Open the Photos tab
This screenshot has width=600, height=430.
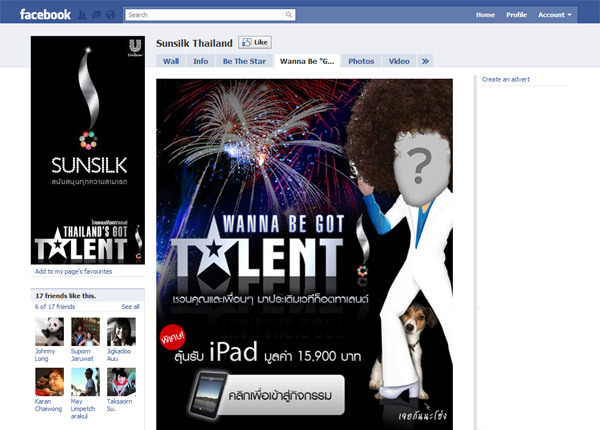click(x=361, y=61)
